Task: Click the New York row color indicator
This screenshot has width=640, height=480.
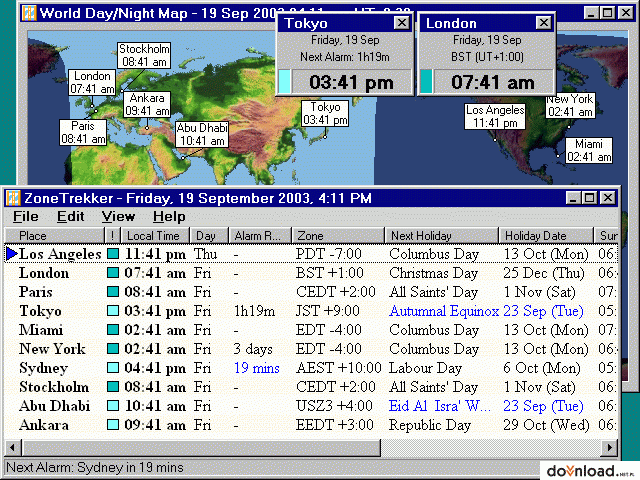Action: 113,349
